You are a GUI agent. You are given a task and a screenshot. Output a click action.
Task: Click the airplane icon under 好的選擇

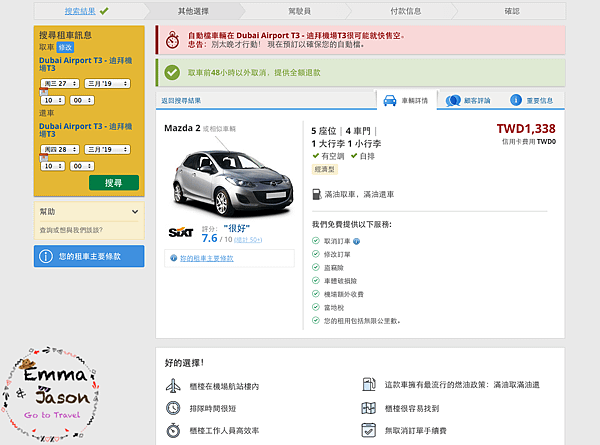coord(173,386)
